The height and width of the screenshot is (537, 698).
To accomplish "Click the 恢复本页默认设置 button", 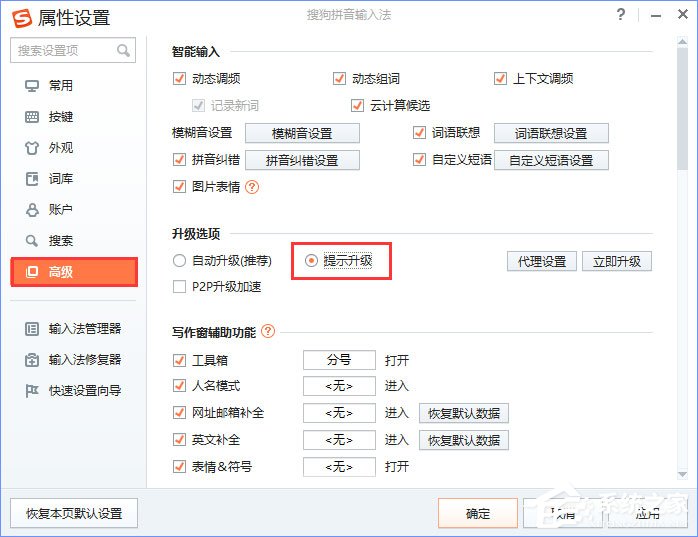I will 74,513.
